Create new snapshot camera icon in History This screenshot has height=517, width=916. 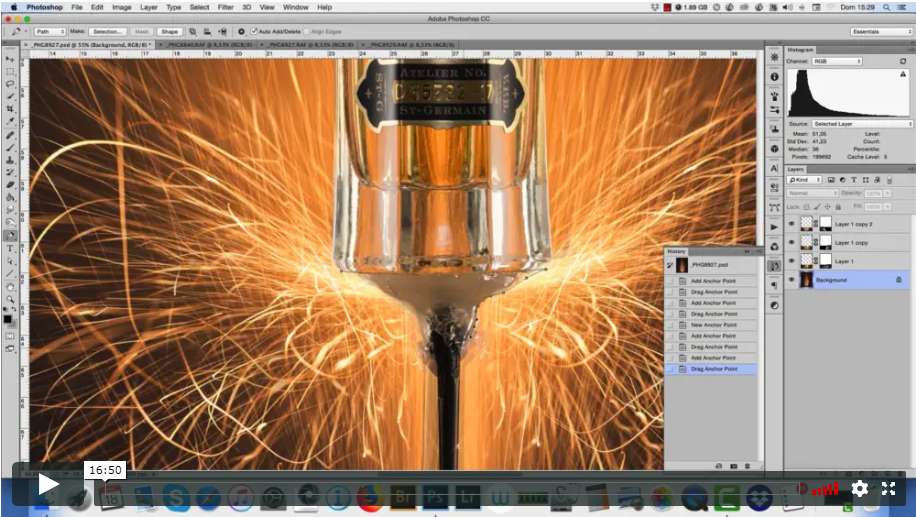pyautogui.click(x=733, y=466)
